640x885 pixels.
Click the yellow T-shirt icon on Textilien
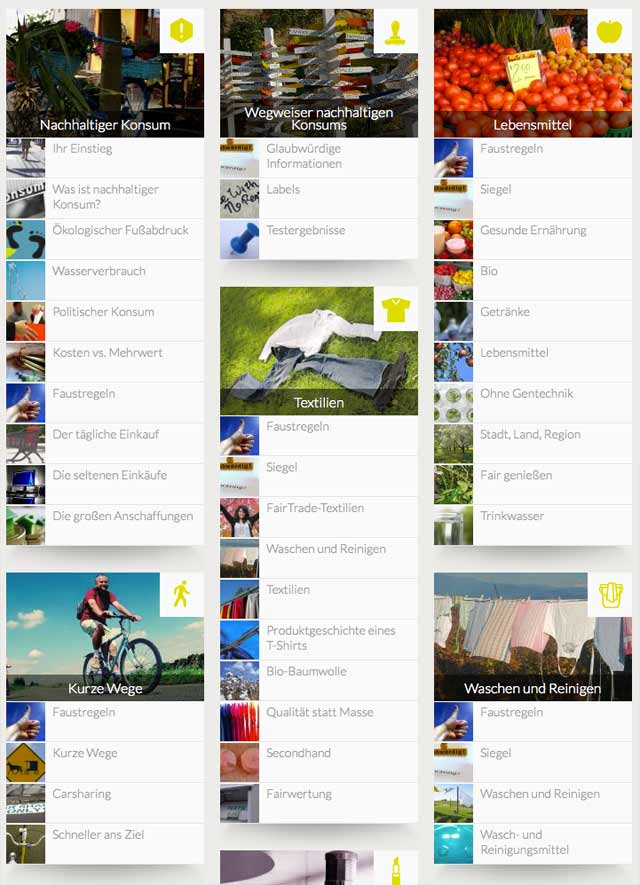(x=396, y=309)
